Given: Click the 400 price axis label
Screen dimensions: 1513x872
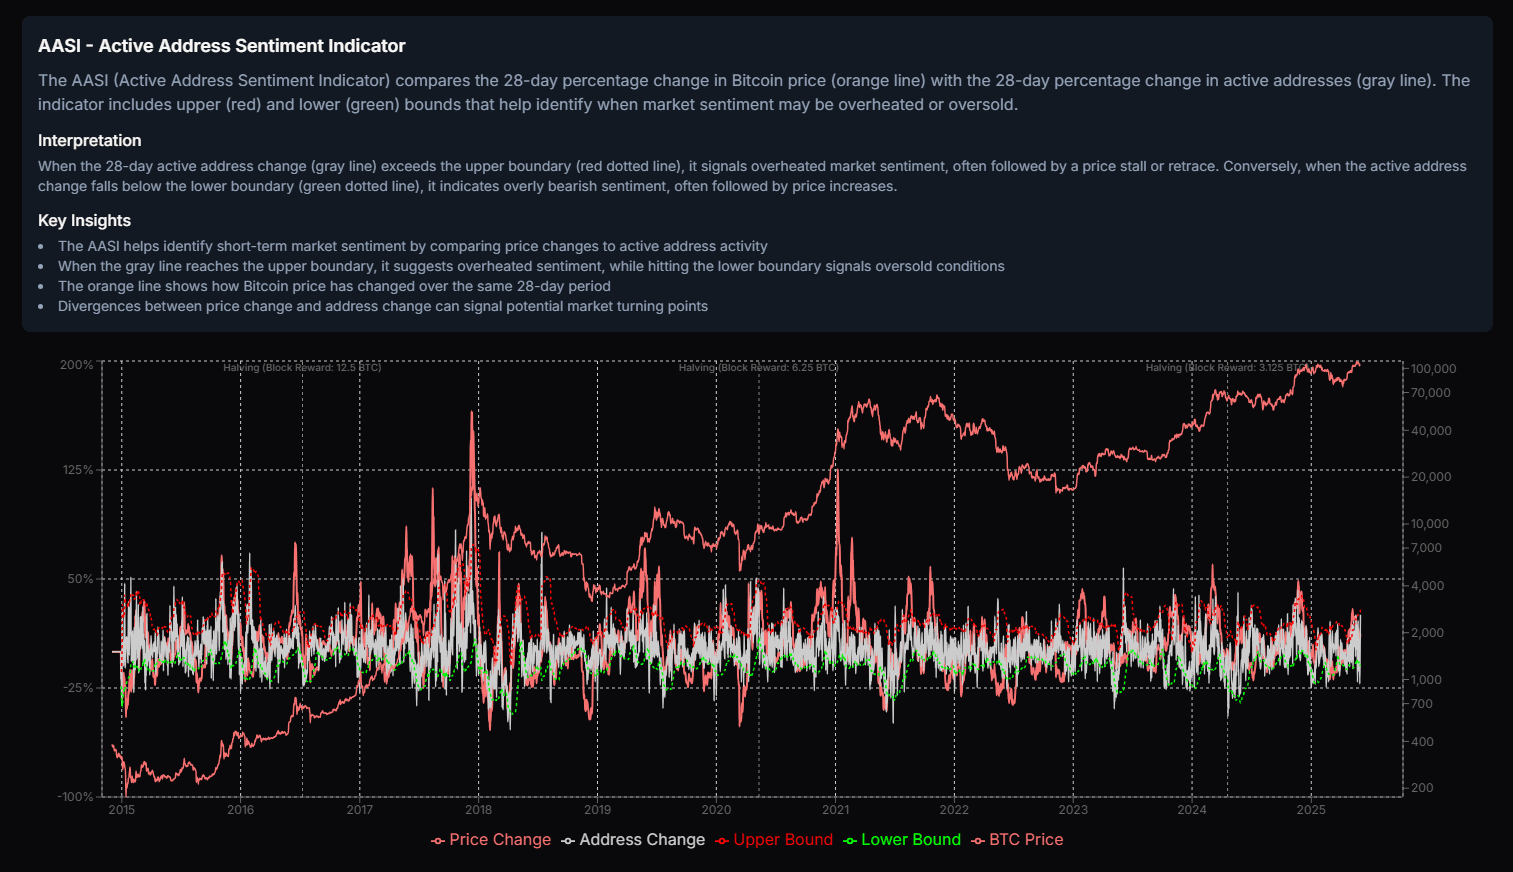Looking at the screenshot, I should pyautogui.click(x=1423, y=742).
